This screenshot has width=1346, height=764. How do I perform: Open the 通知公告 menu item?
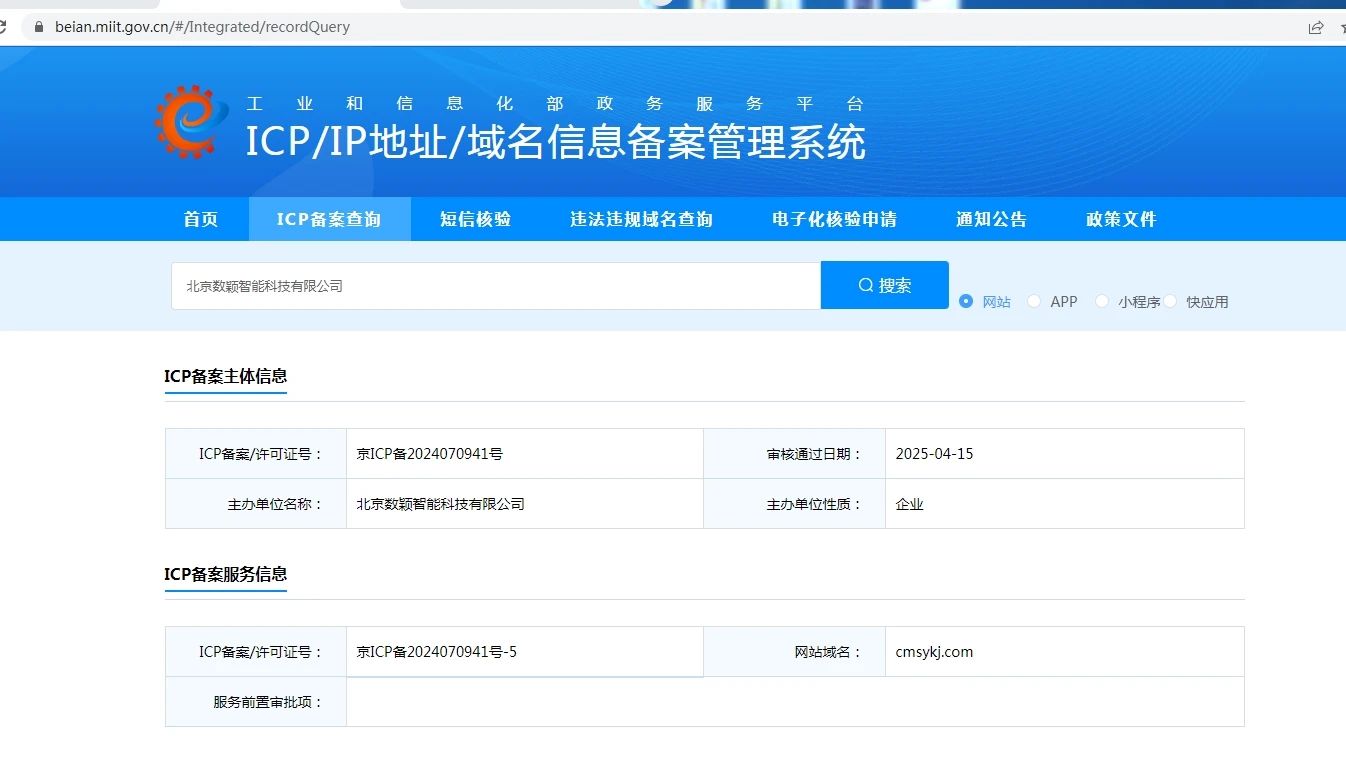tap(991, 219)
